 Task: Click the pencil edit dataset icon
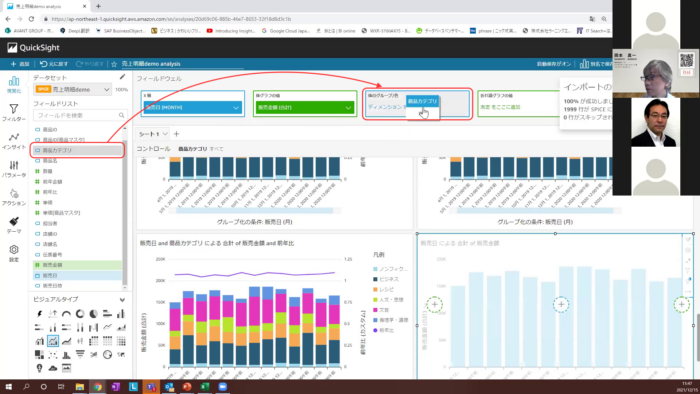[122, 77]
